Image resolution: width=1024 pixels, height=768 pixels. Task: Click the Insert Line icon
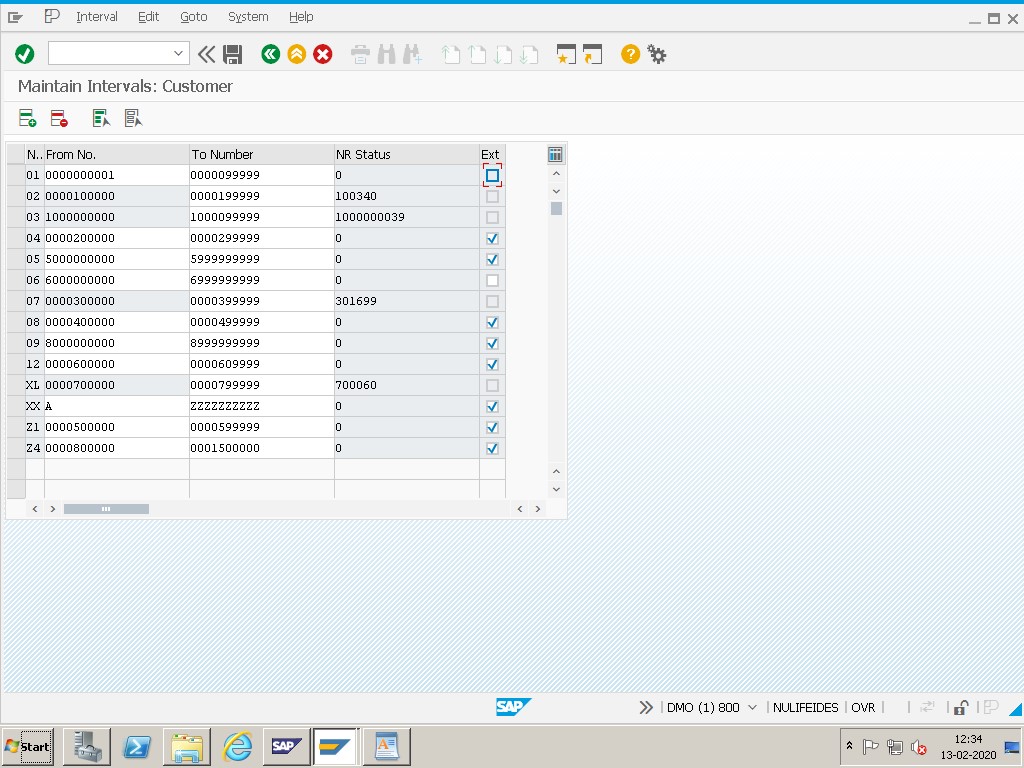point(27,118)
